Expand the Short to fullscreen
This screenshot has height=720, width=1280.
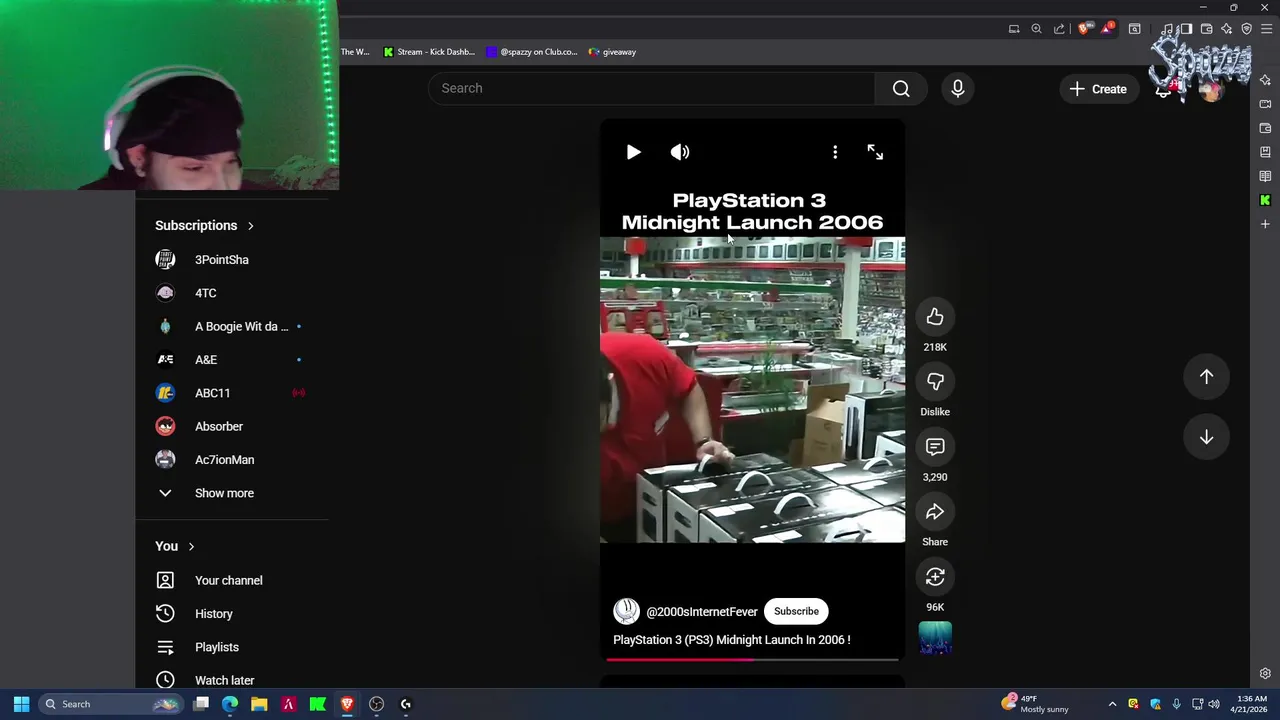click(875, 152)
